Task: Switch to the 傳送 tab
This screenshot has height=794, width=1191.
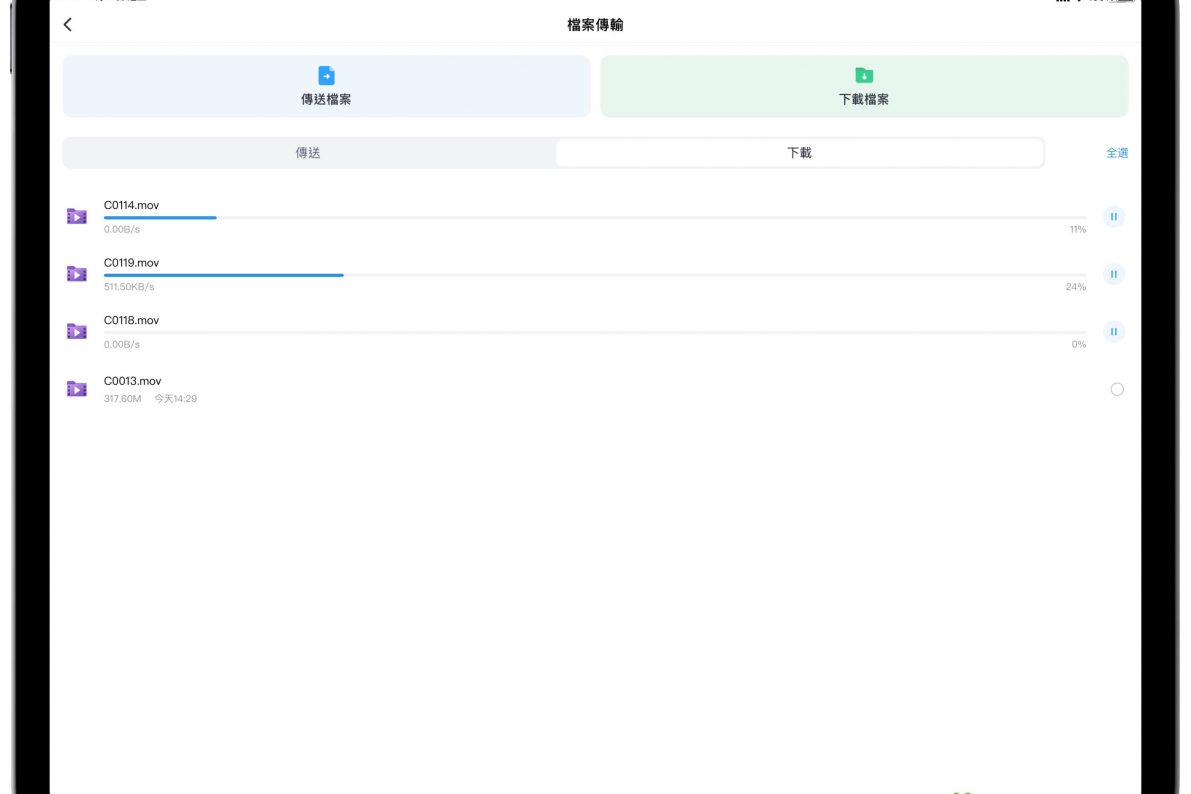Action: tap(308, 153)
